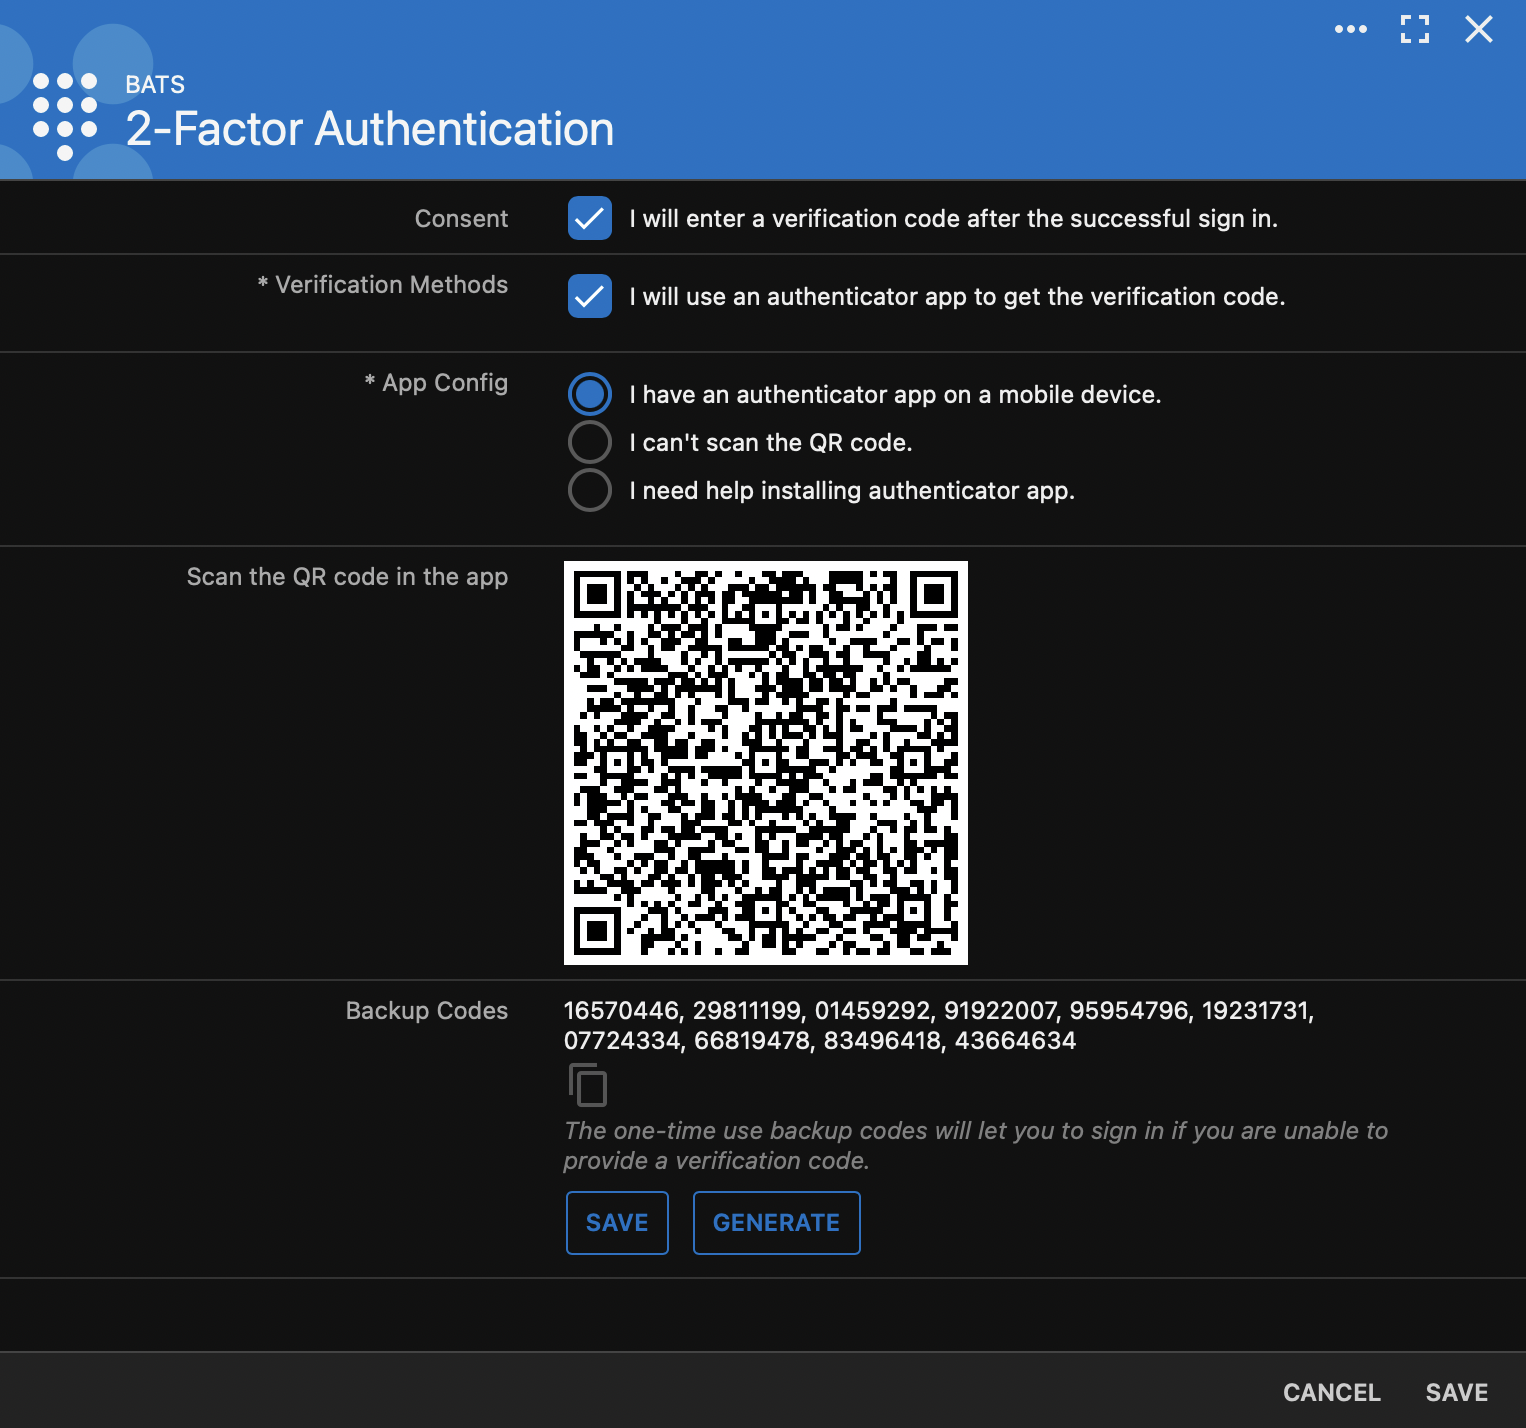This screenshot has height=1428, width=1526.
Task: Click the "Scan the QR code in the app" label
Action: tap(347, 577)
